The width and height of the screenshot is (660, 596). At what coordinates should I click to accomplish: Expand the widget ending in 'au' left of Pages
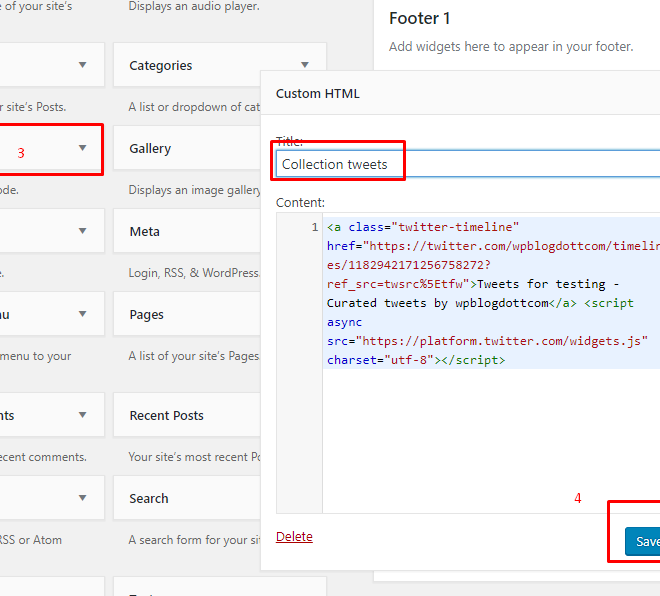point(82,314)
